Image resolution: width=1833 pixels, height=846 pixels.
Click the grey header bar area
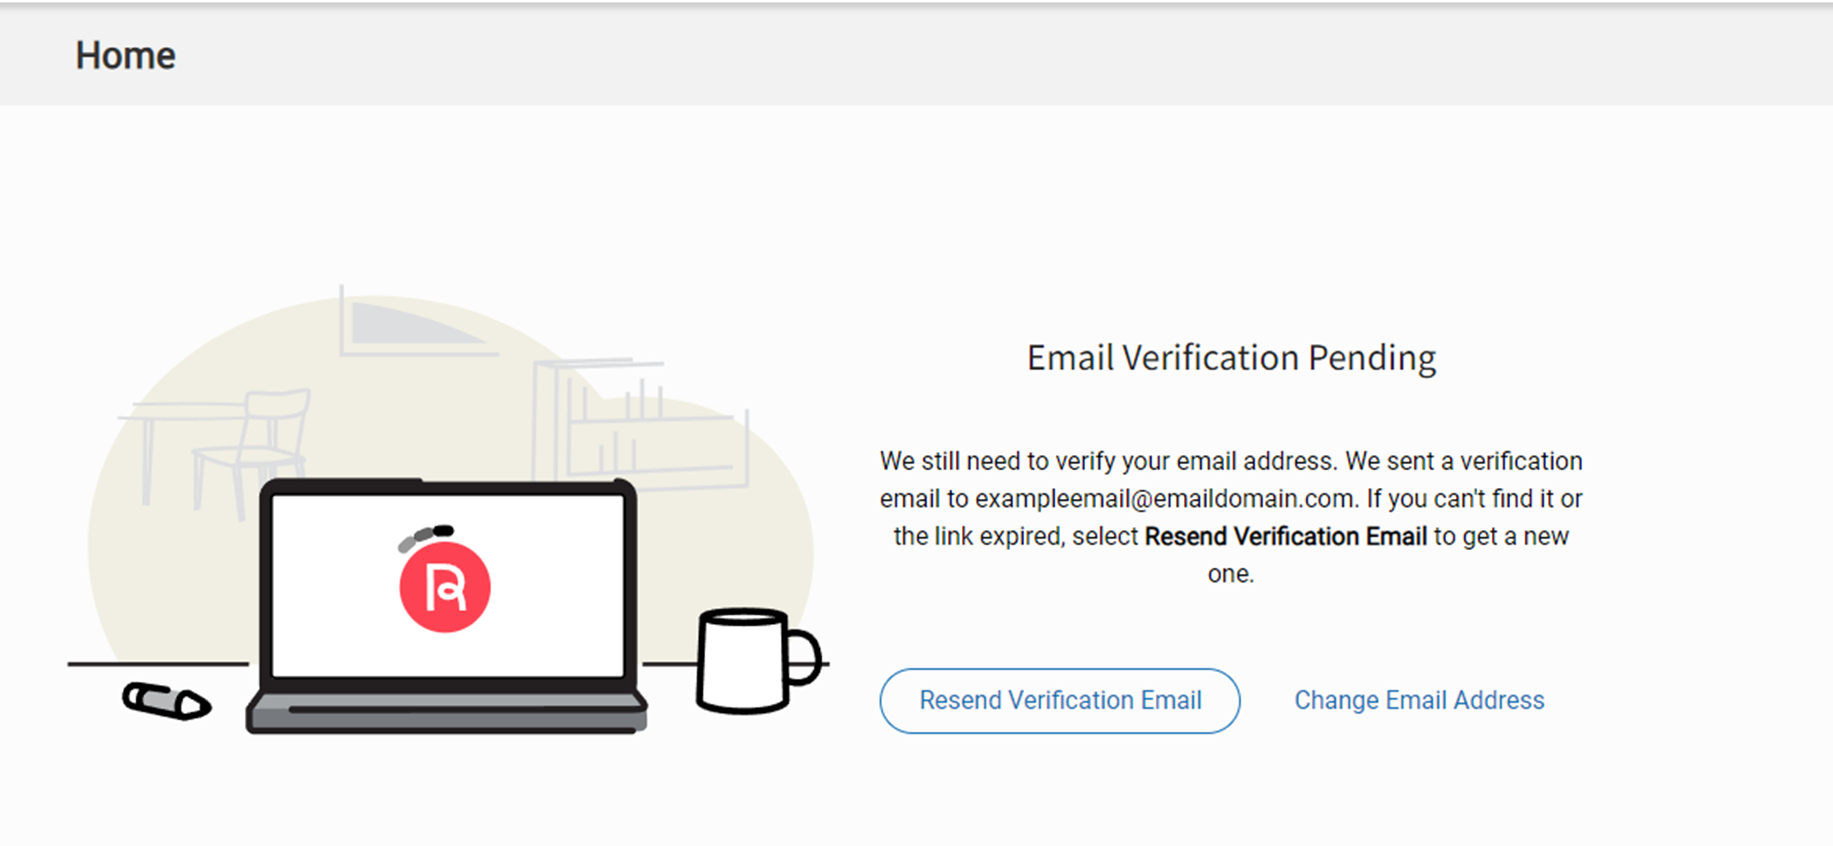(916, 56)
